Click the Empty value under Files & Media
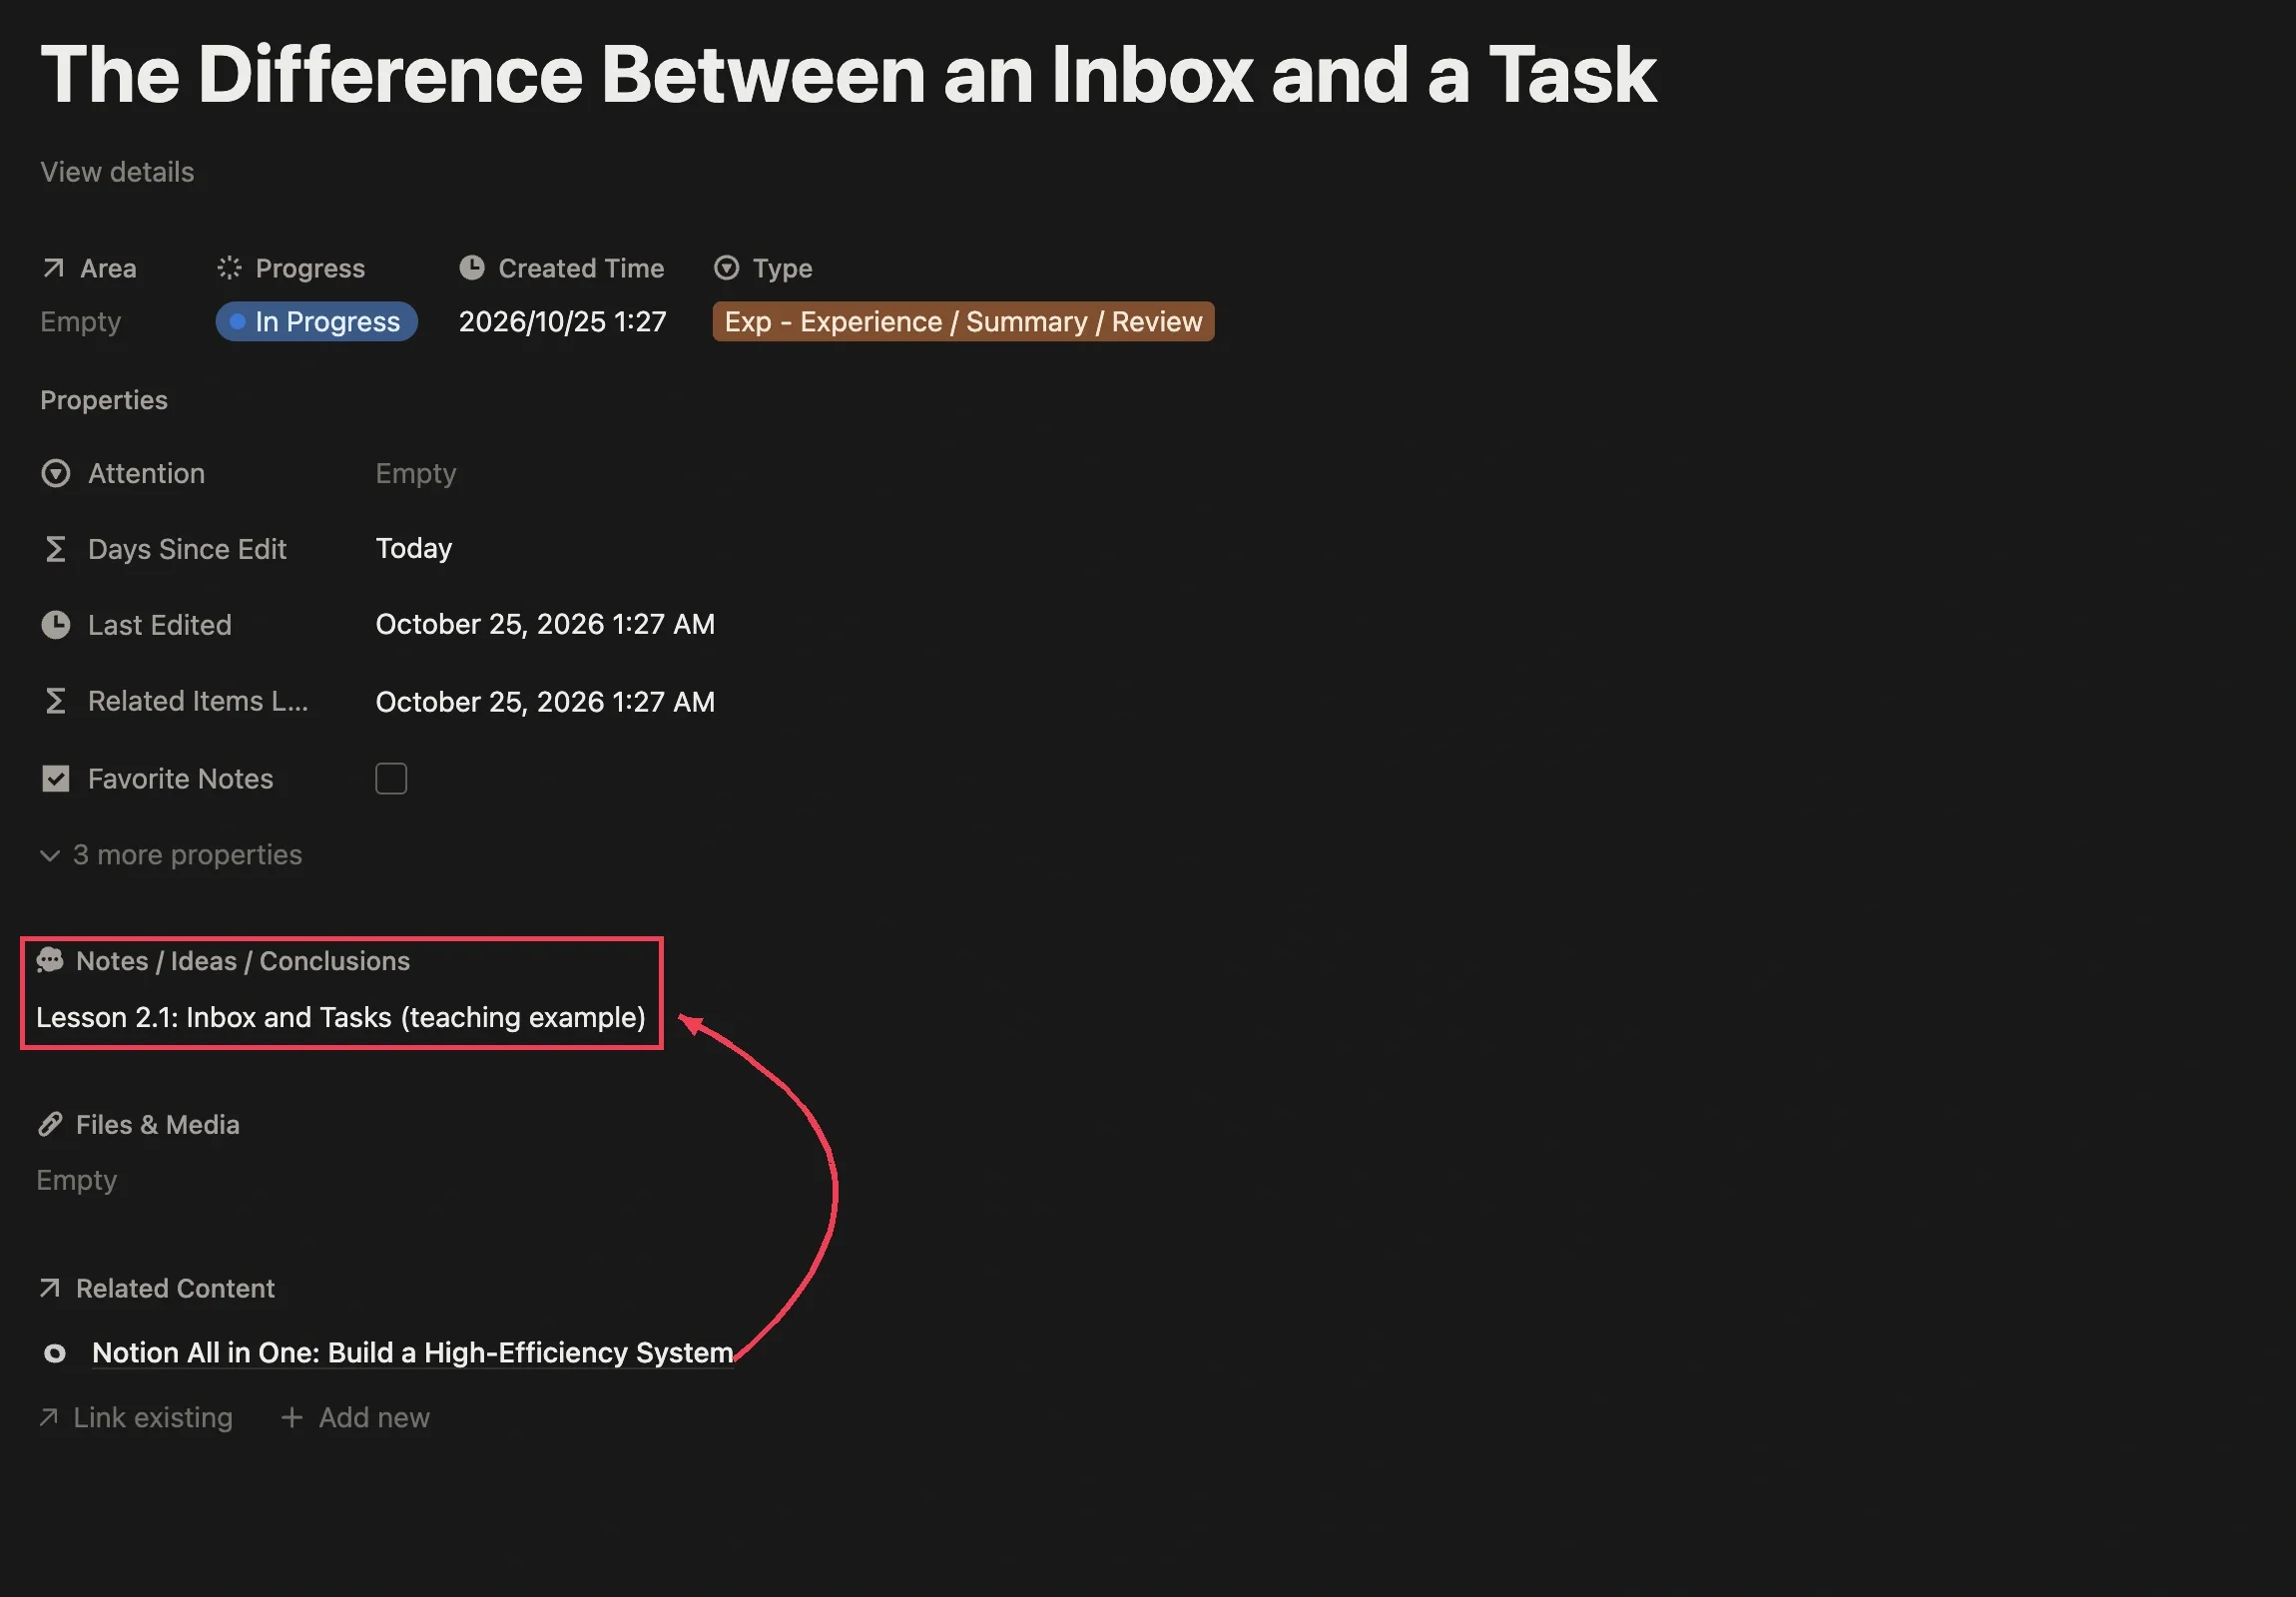The width and height of the screenshot is (2296, 1597). 77,1180
